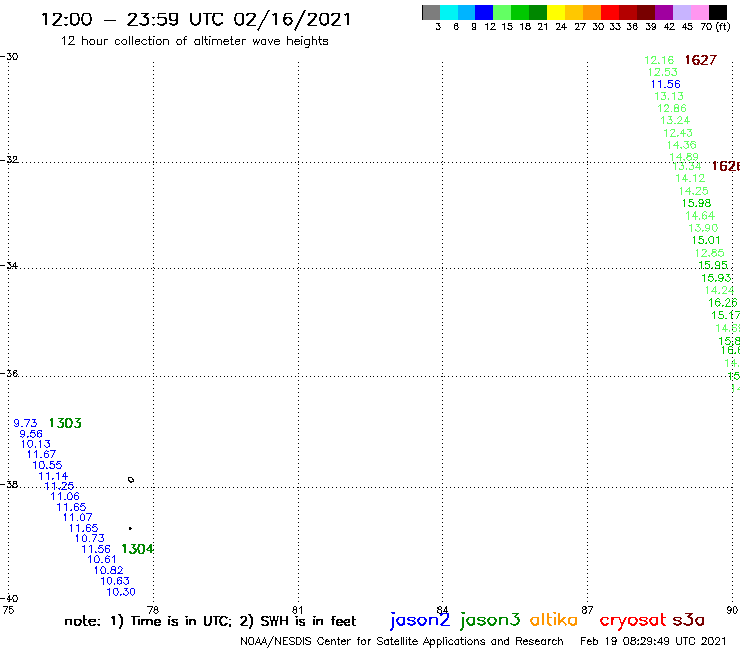Screen dimensions: 740x650
Task: Select the wave height value 9.56
Action: 31,433
